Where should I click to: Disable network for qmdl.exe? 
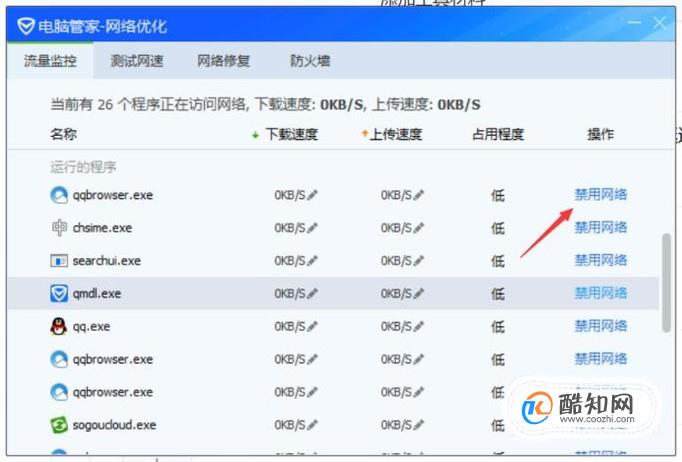[x=601, y=293]
